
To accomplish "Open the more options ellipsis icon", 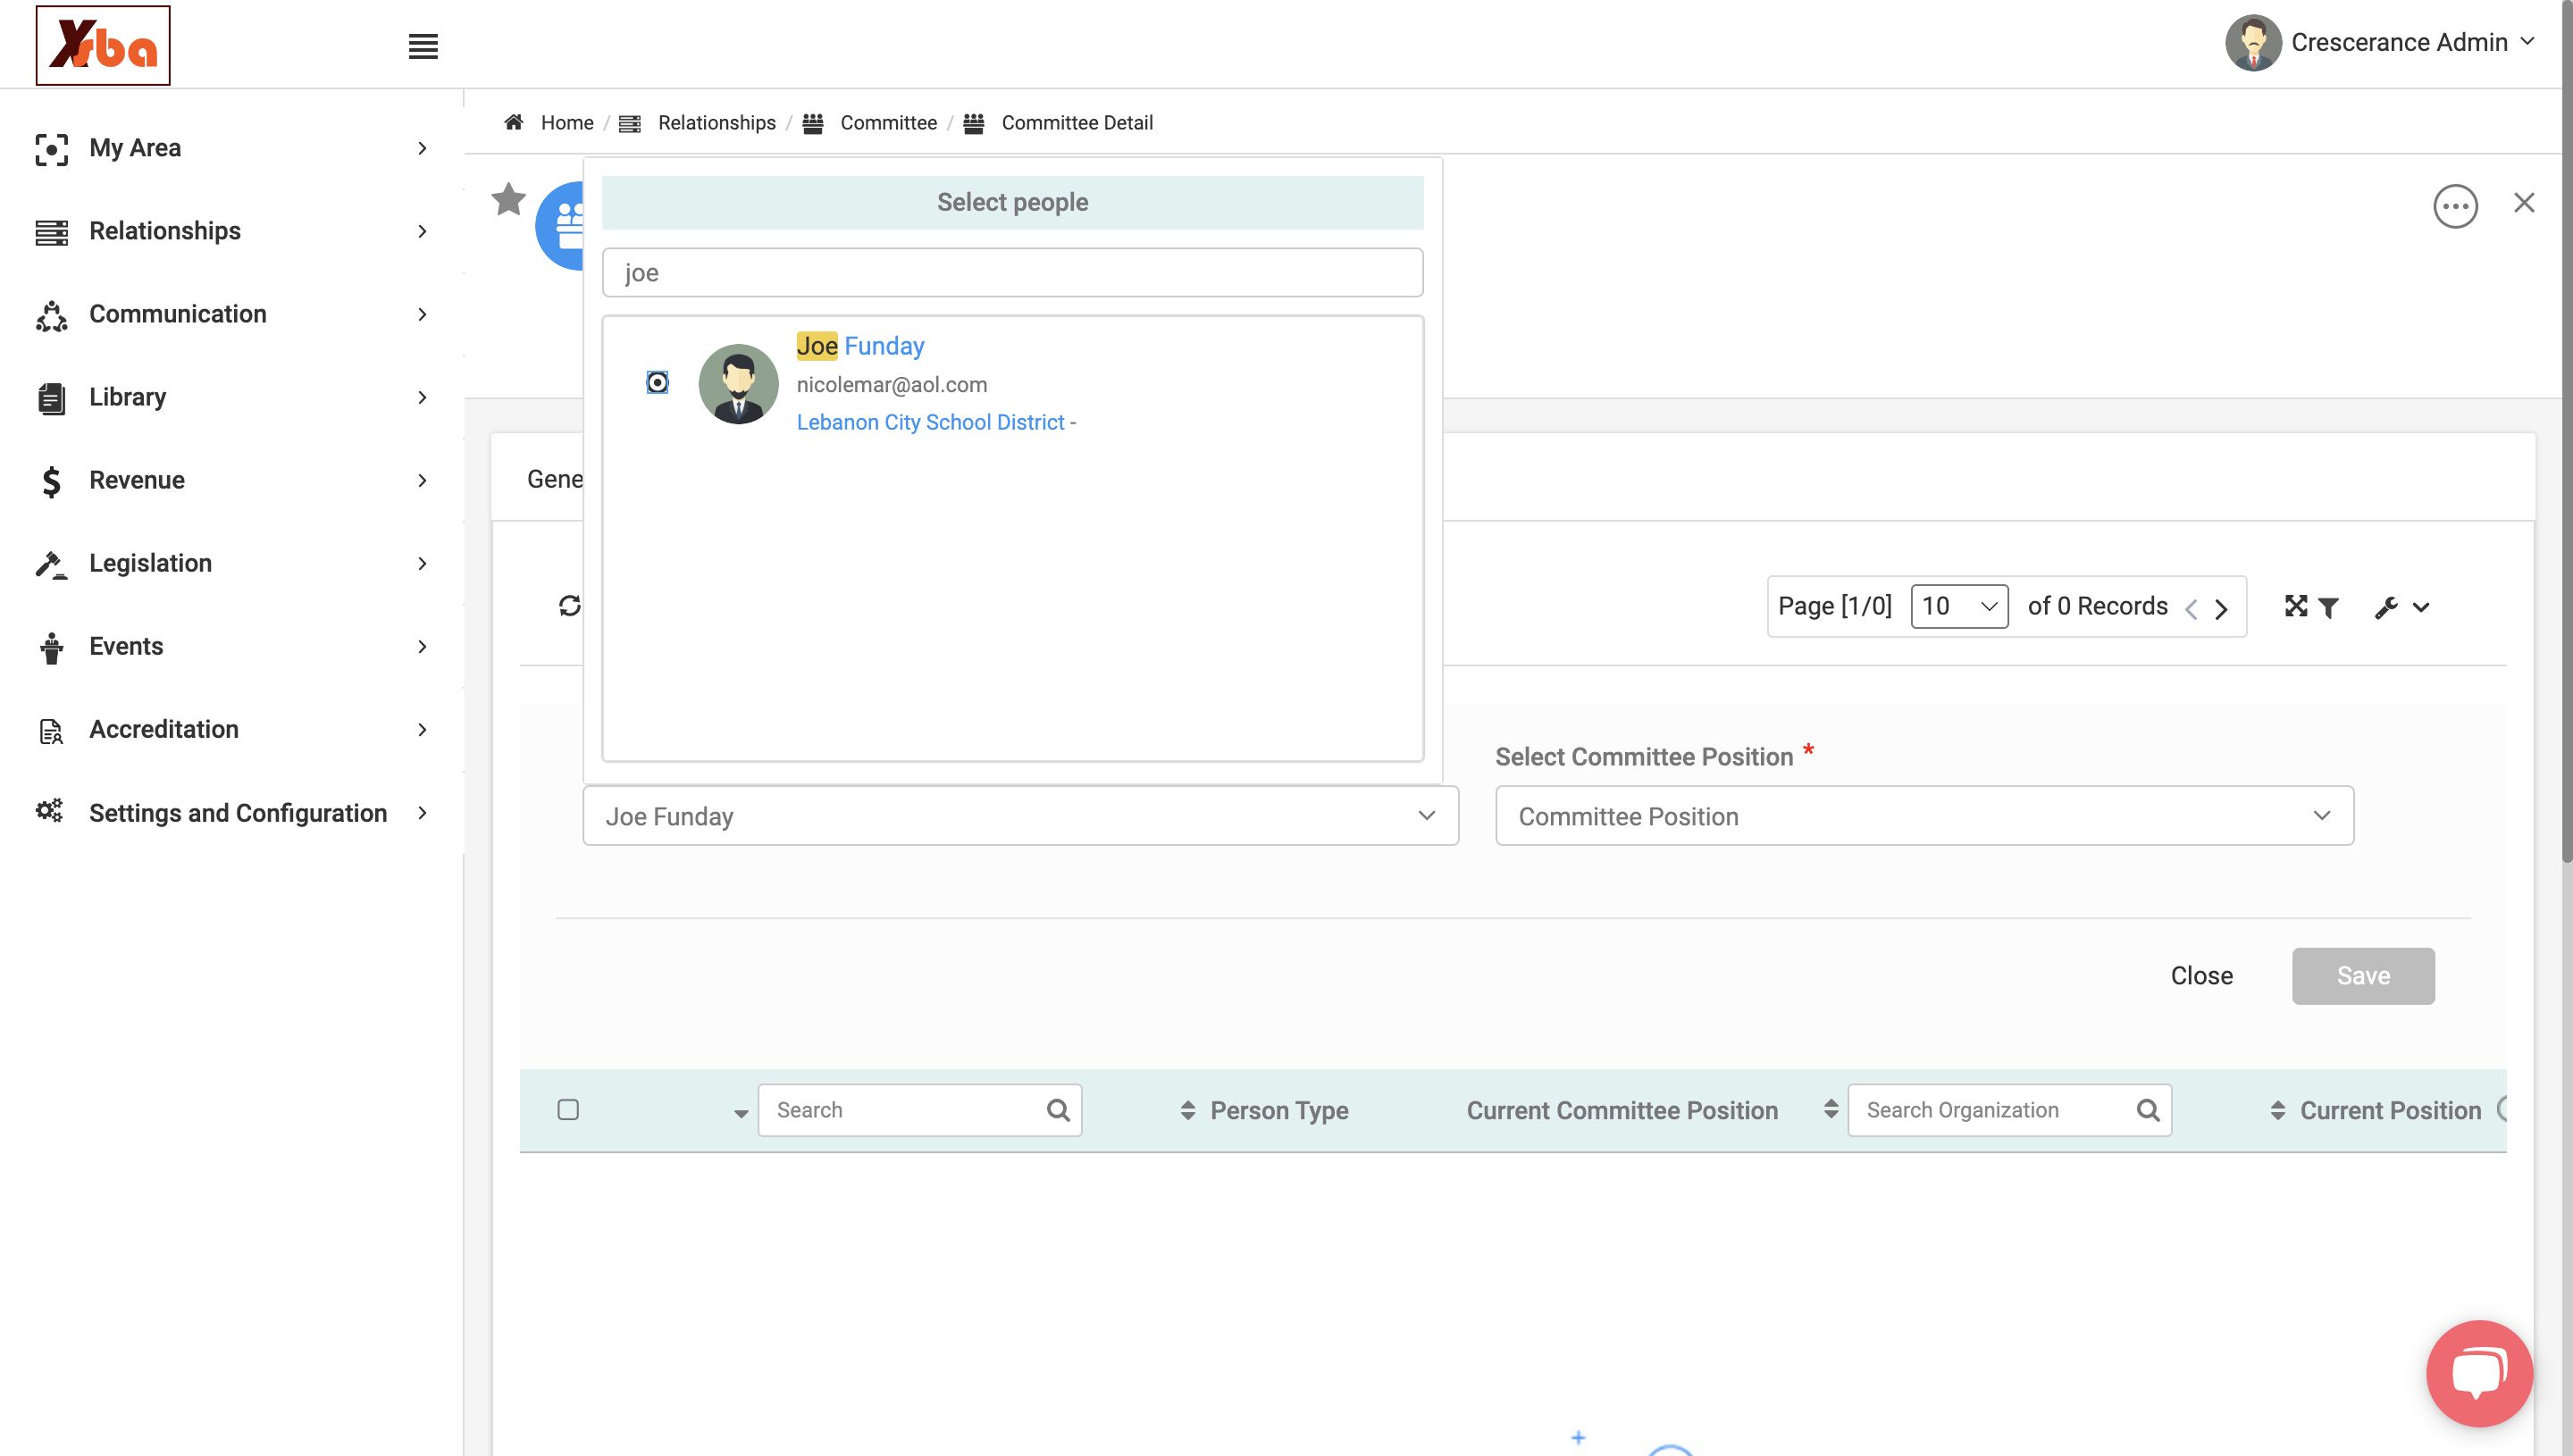I will 2455,206.
